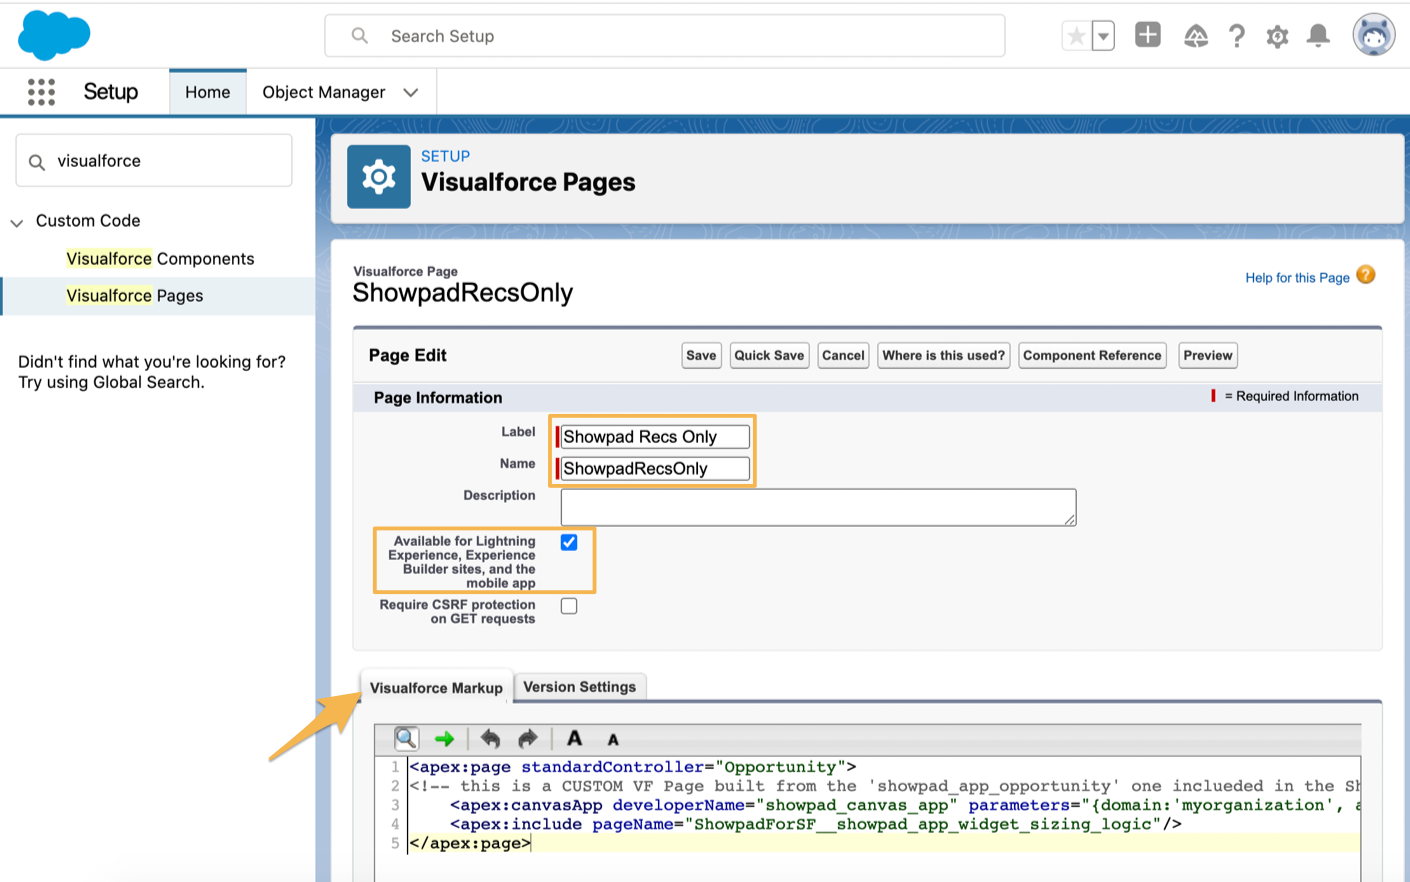Open the favorites list dropdown arrow
This screenshot has height=882, width=1410.
[x=1103, y=37]
